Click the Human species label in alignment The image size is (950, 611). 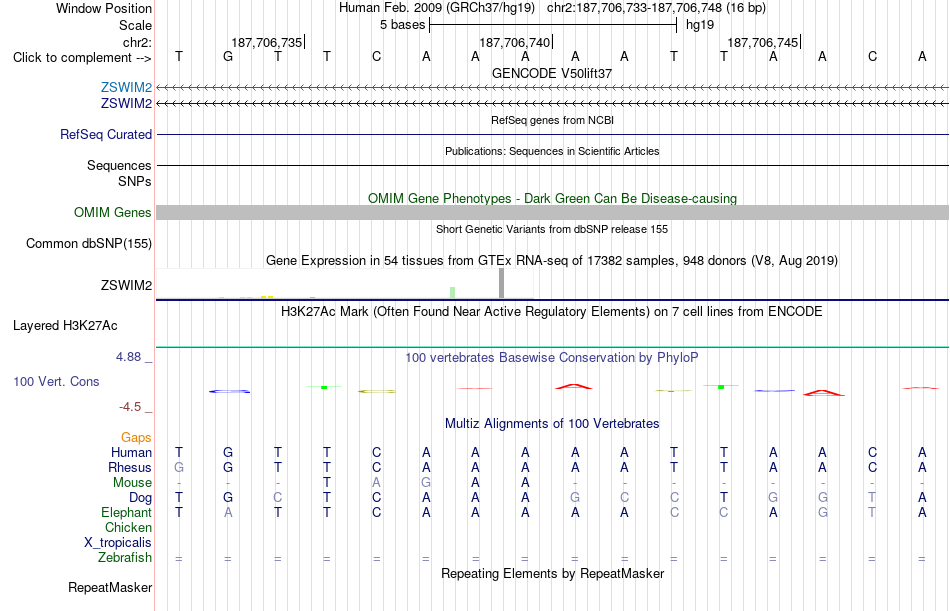(x=131, y=453)
